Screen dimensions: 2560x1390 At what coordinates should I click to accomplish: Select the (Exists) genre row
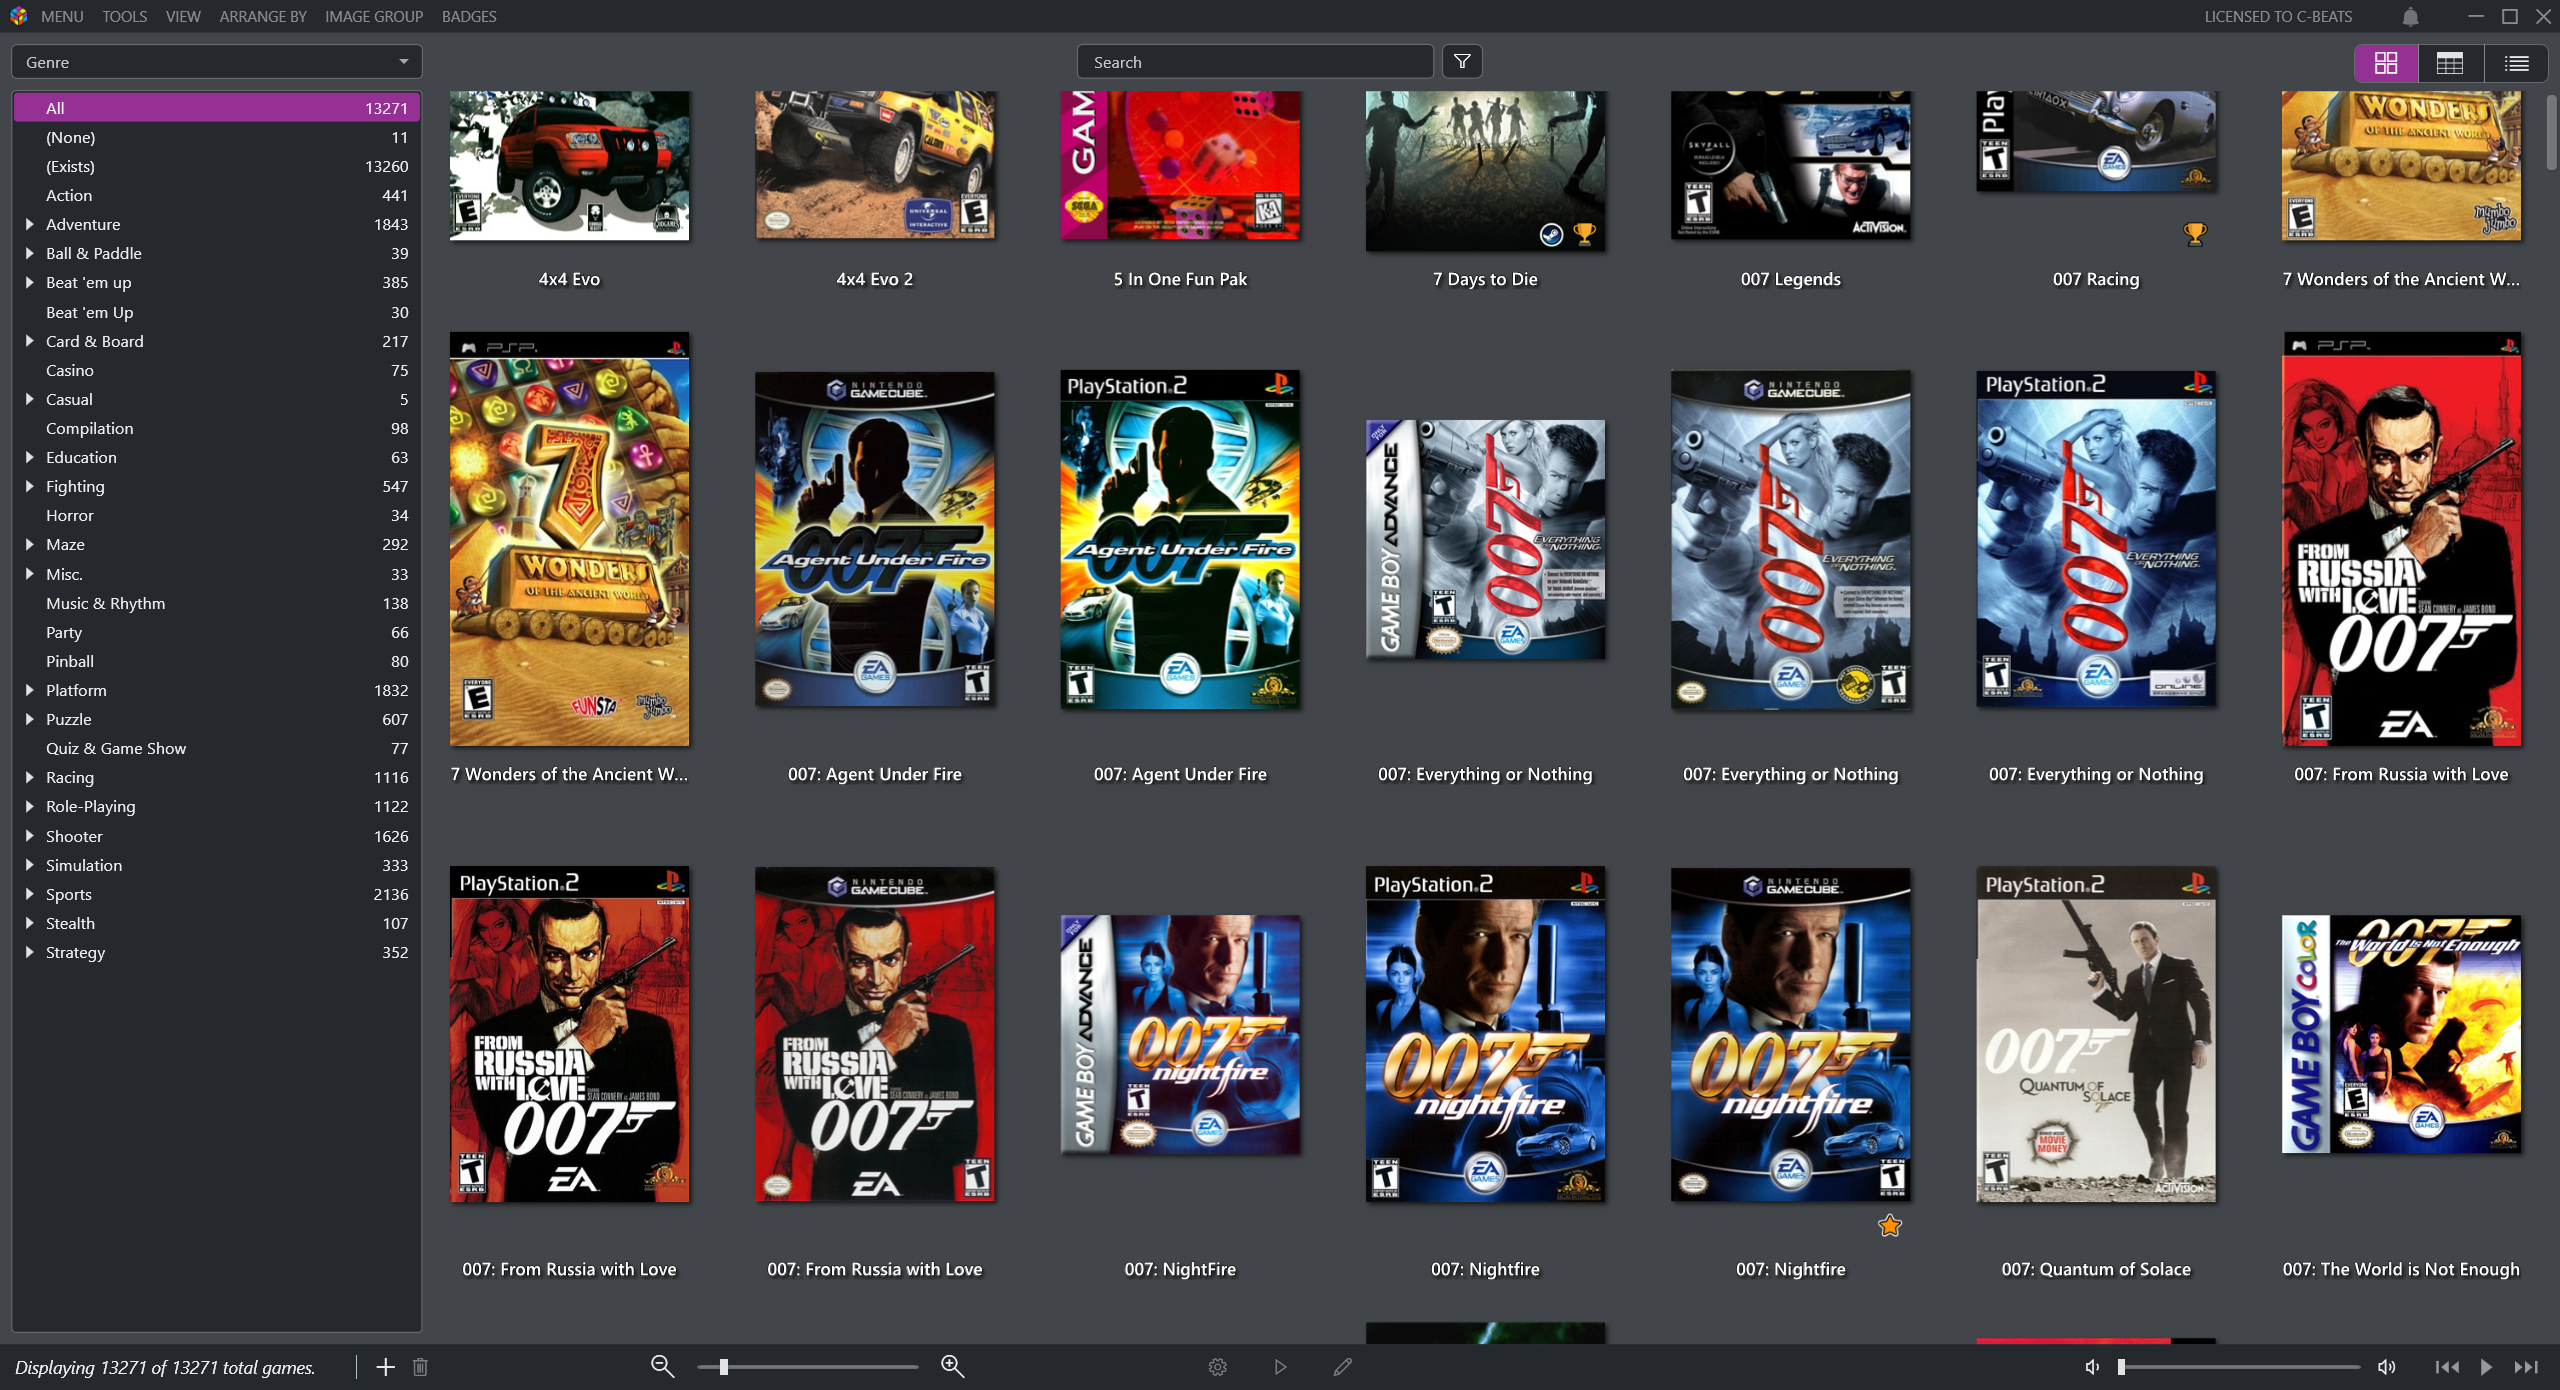pyautogui.click(x=217, y=166)
